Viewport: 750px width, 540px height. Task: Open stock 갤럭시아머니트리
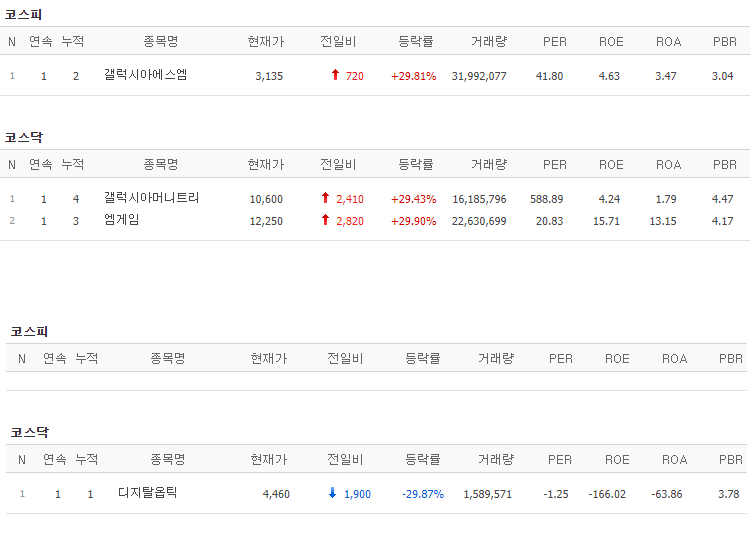click(151, 198)
